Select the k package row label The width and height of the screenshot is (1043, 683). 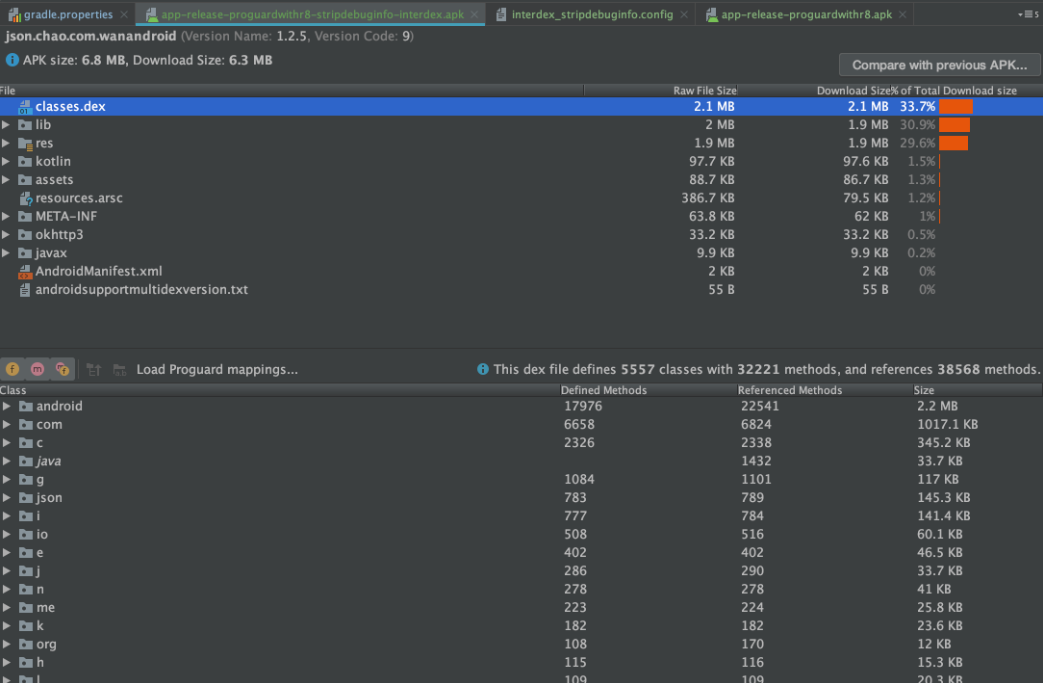point(40,626)
